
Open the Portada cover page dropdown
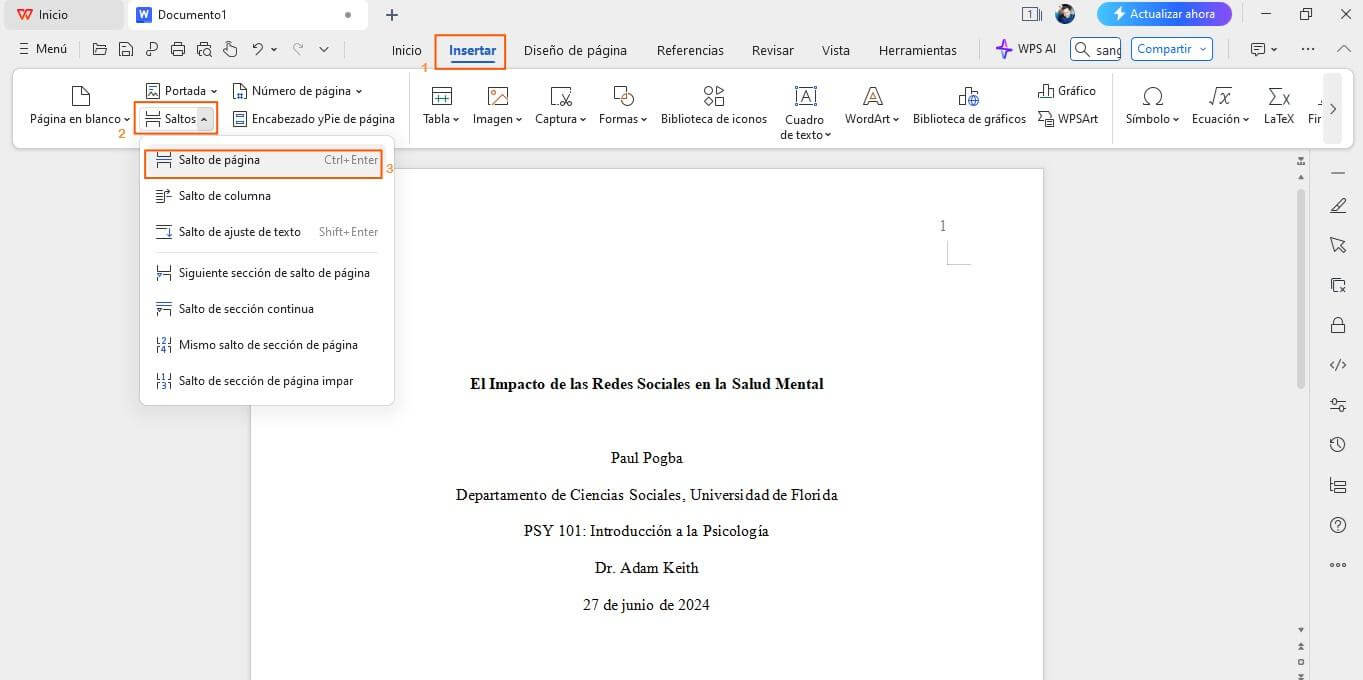click(x=181, y=90)
